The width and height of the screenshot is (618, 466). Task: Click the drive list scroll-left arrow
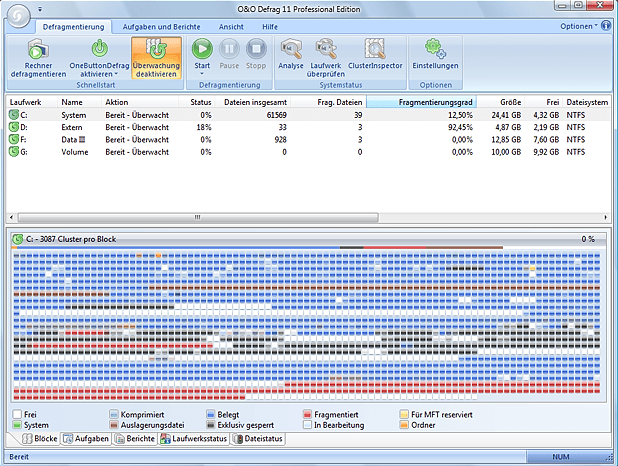coord(11,217)
